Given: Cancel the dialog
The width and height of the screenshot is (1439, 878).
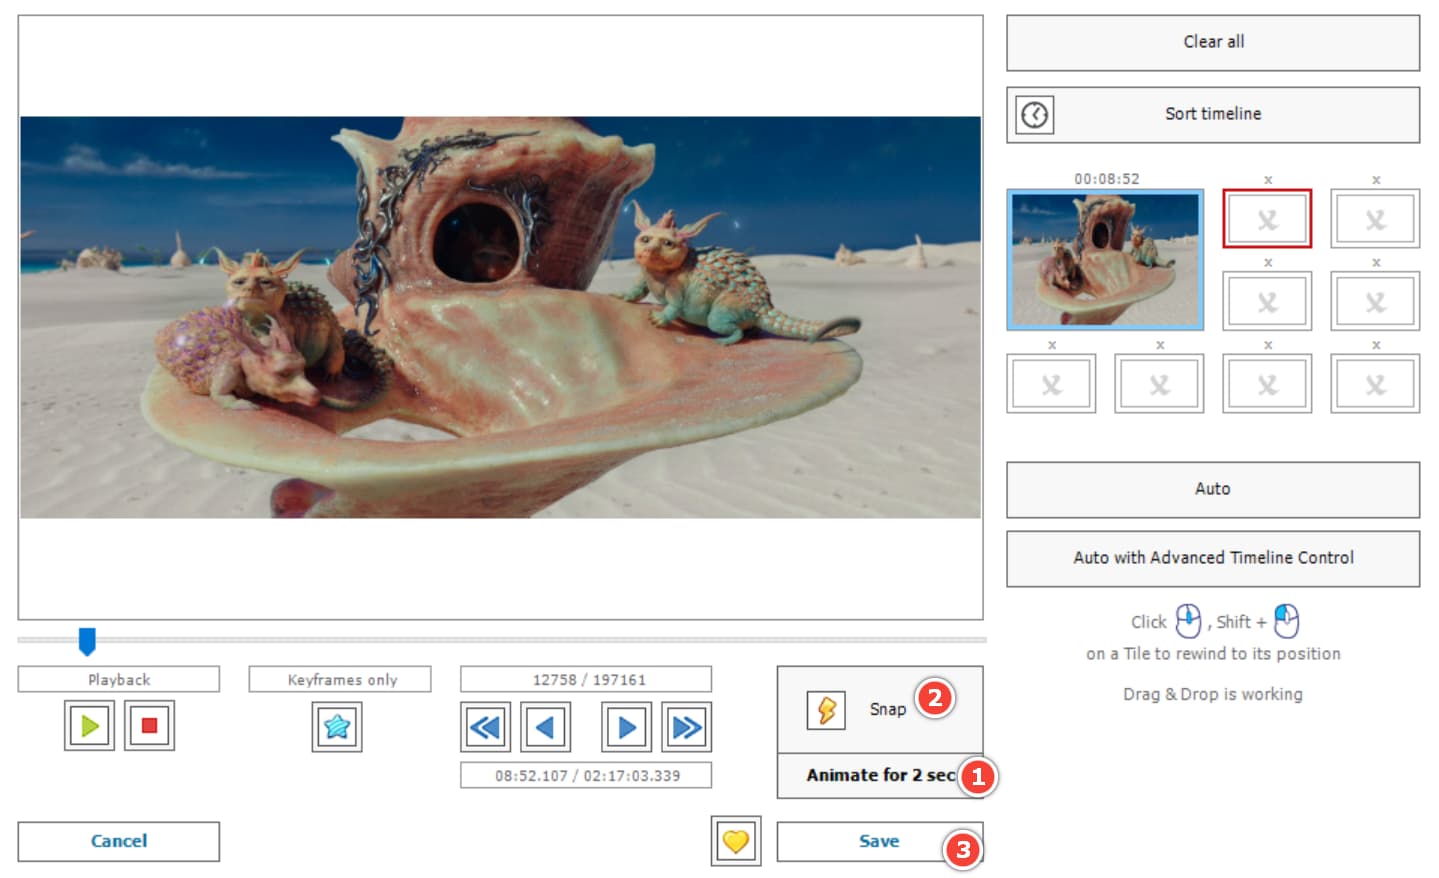Looking at the screenshot, I should coord(118,841).
